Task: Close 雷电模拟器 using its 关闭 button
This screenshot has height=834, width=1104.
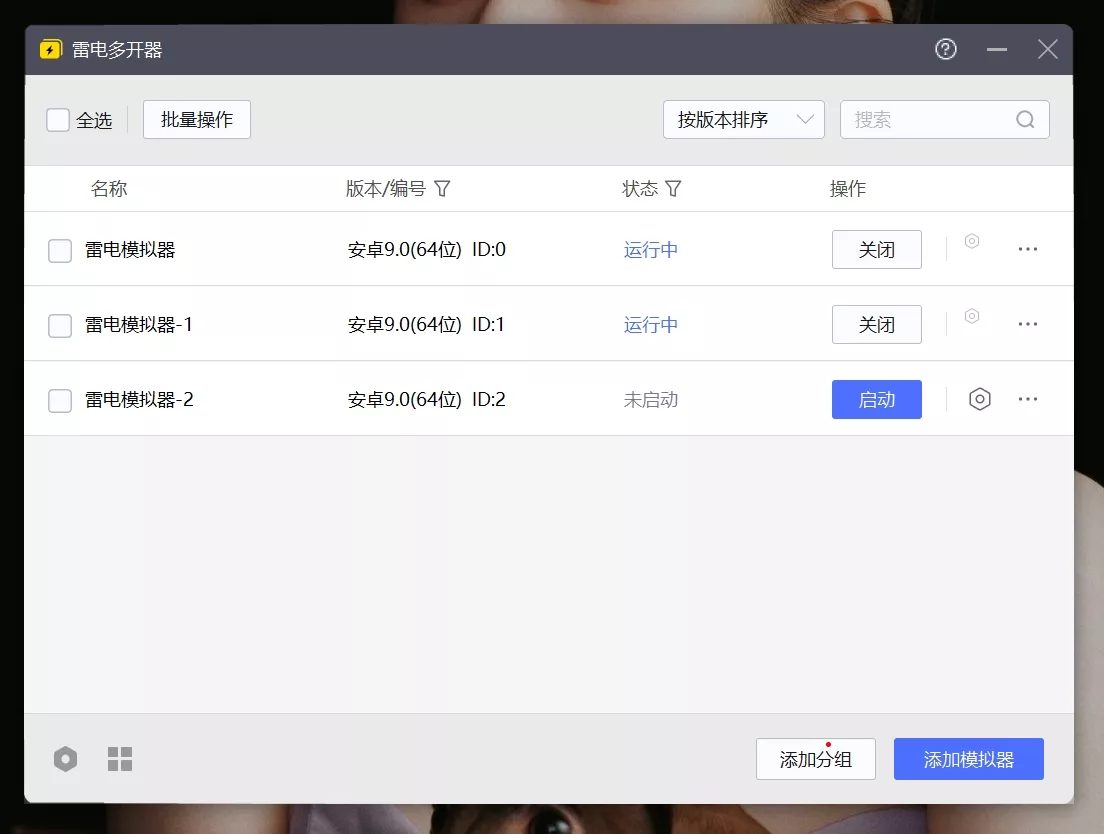Action: pyautogui.click(x=876, y=250)
